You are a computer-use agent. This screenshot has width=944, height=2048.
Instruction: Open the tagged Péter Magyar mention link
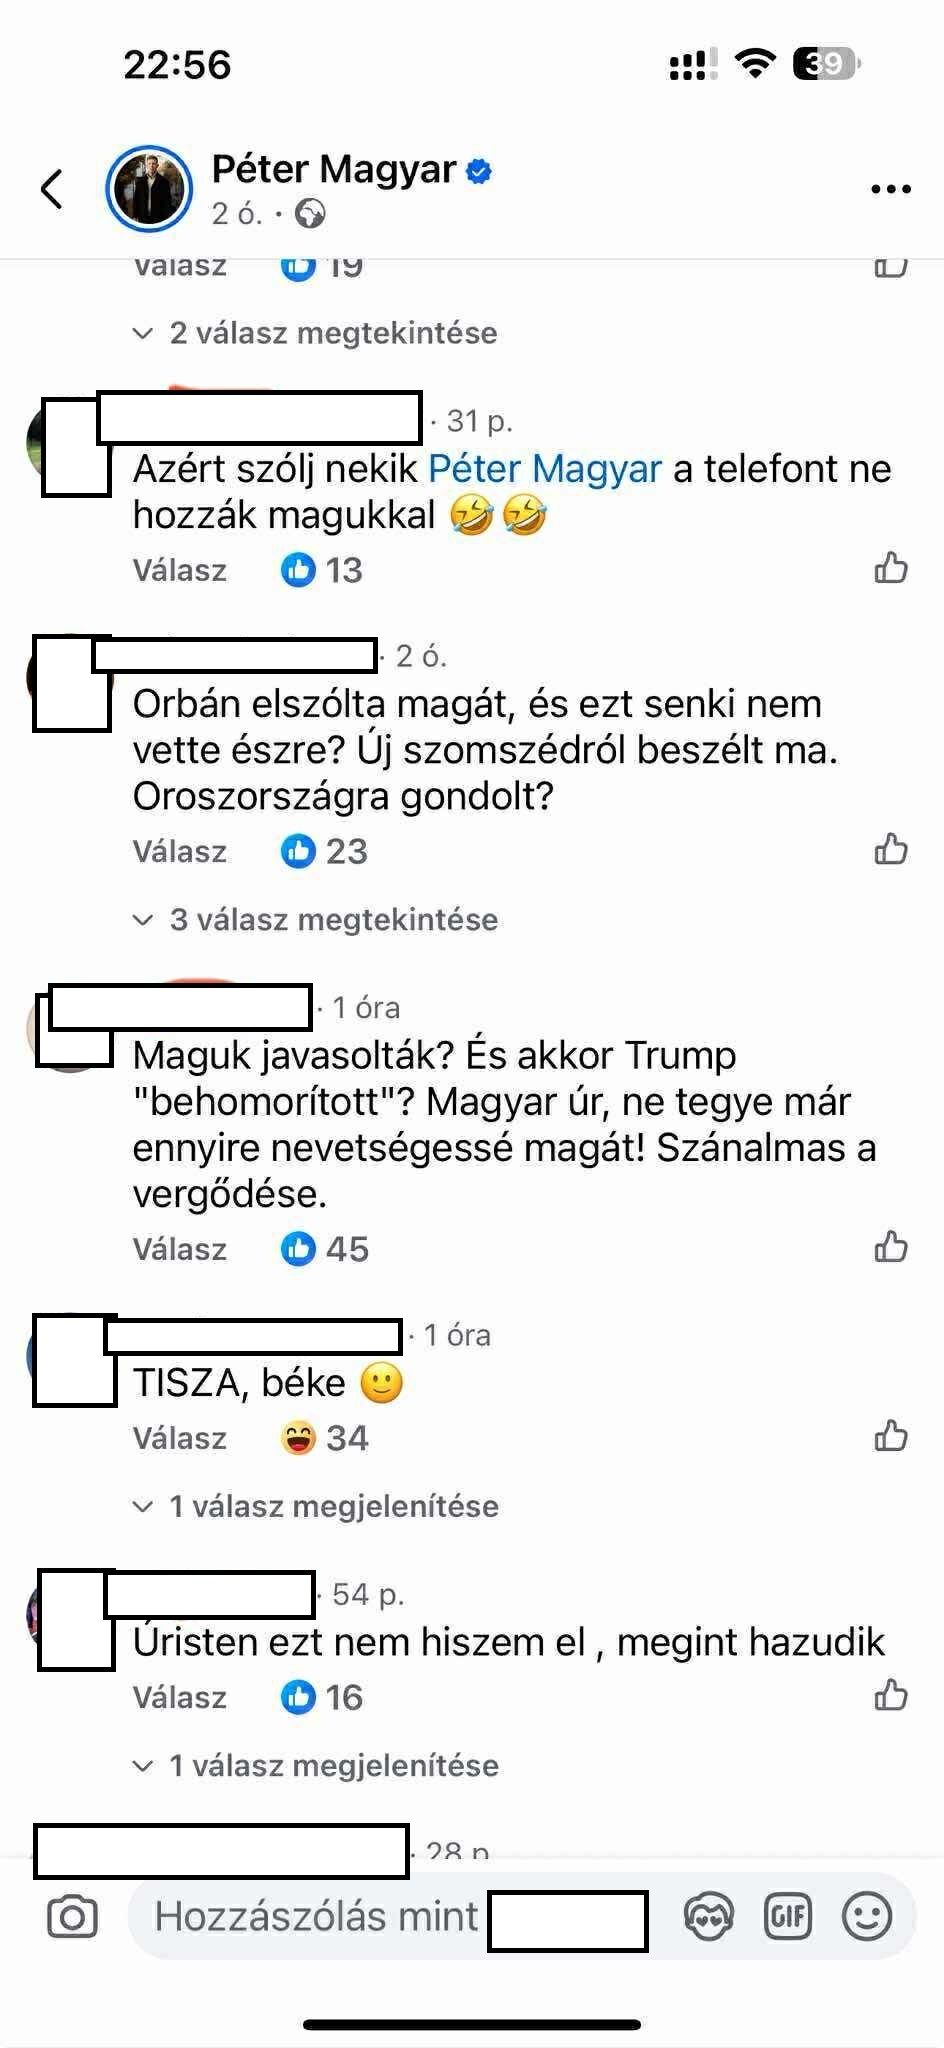(x=545, y=468)
